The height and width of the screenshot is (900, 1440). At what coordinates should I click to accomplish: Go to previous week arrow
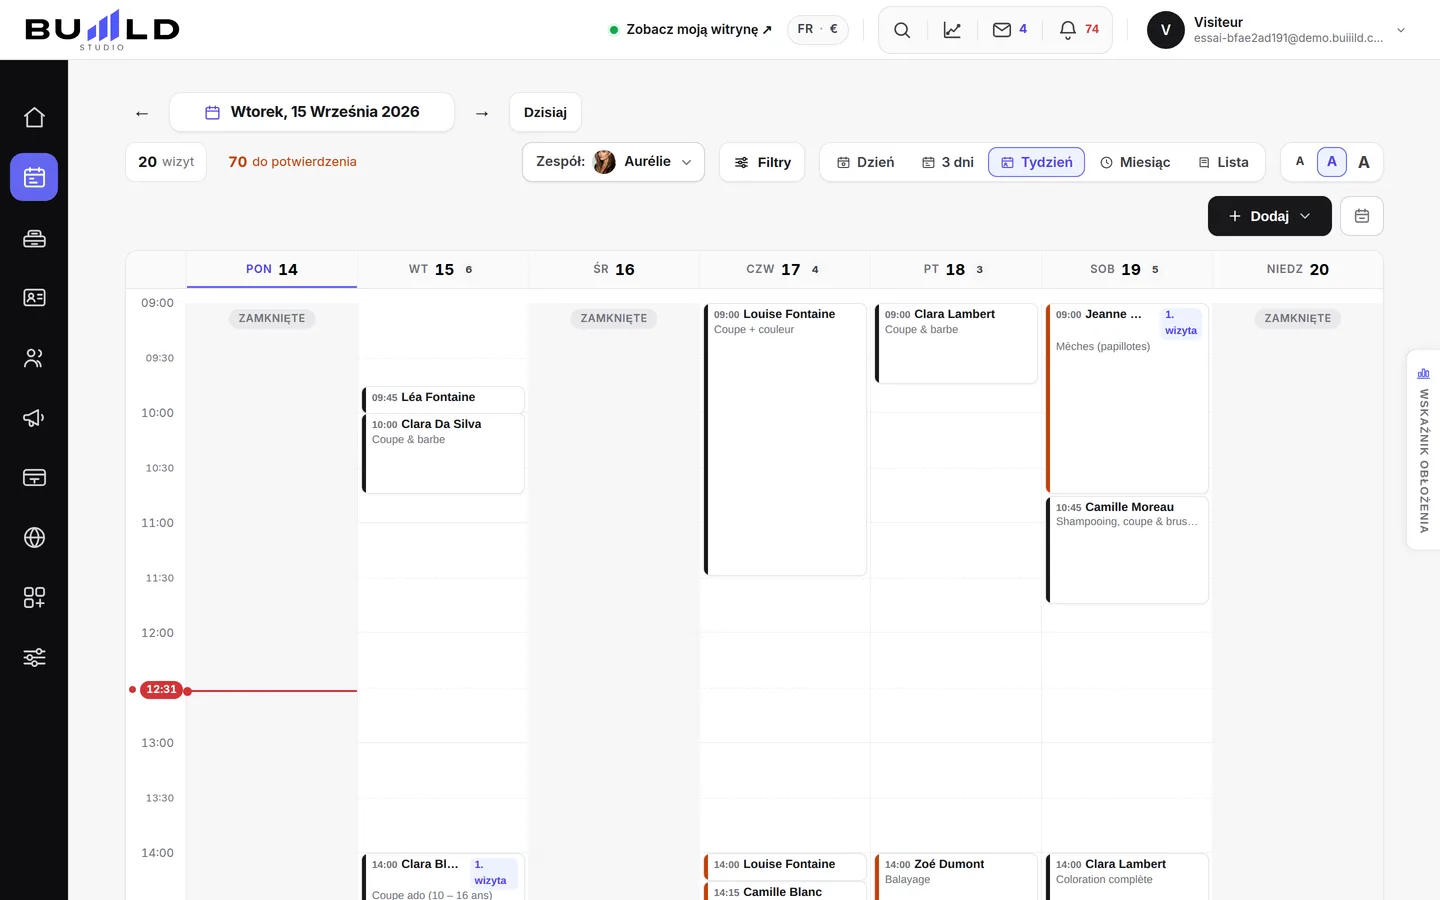[x=142, y=113]
